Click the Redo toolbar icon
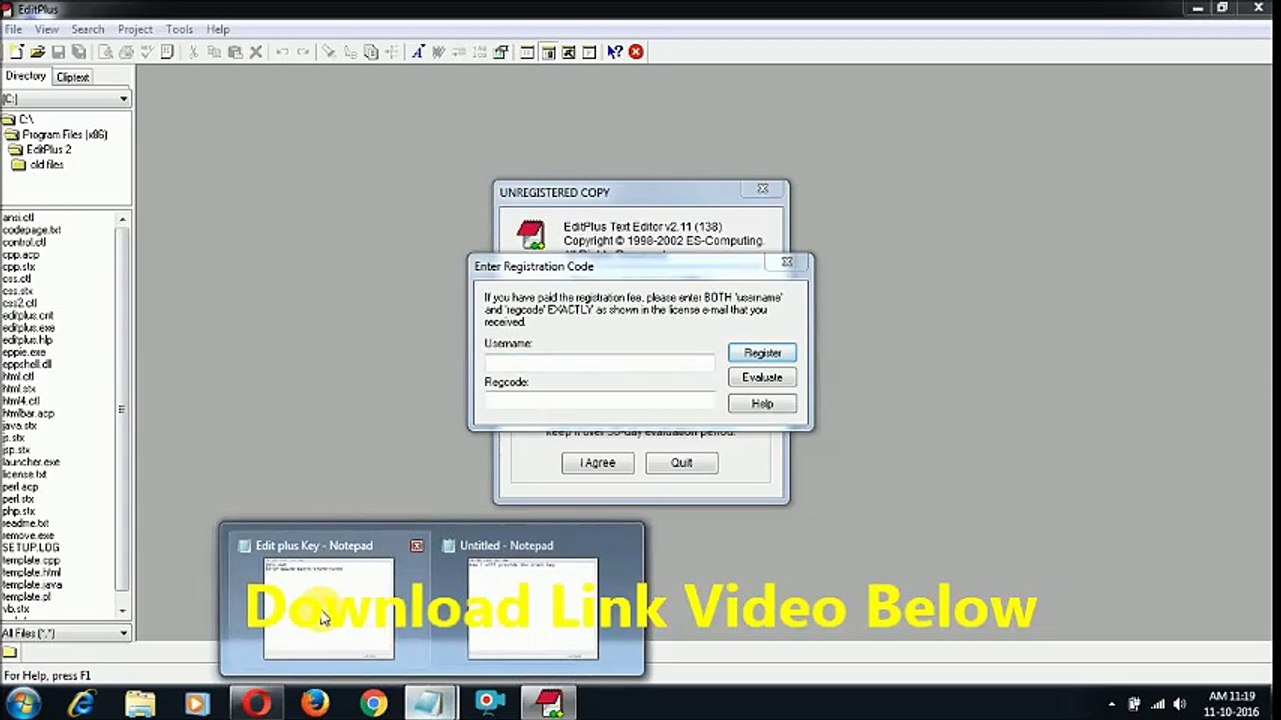 [303, 52]
